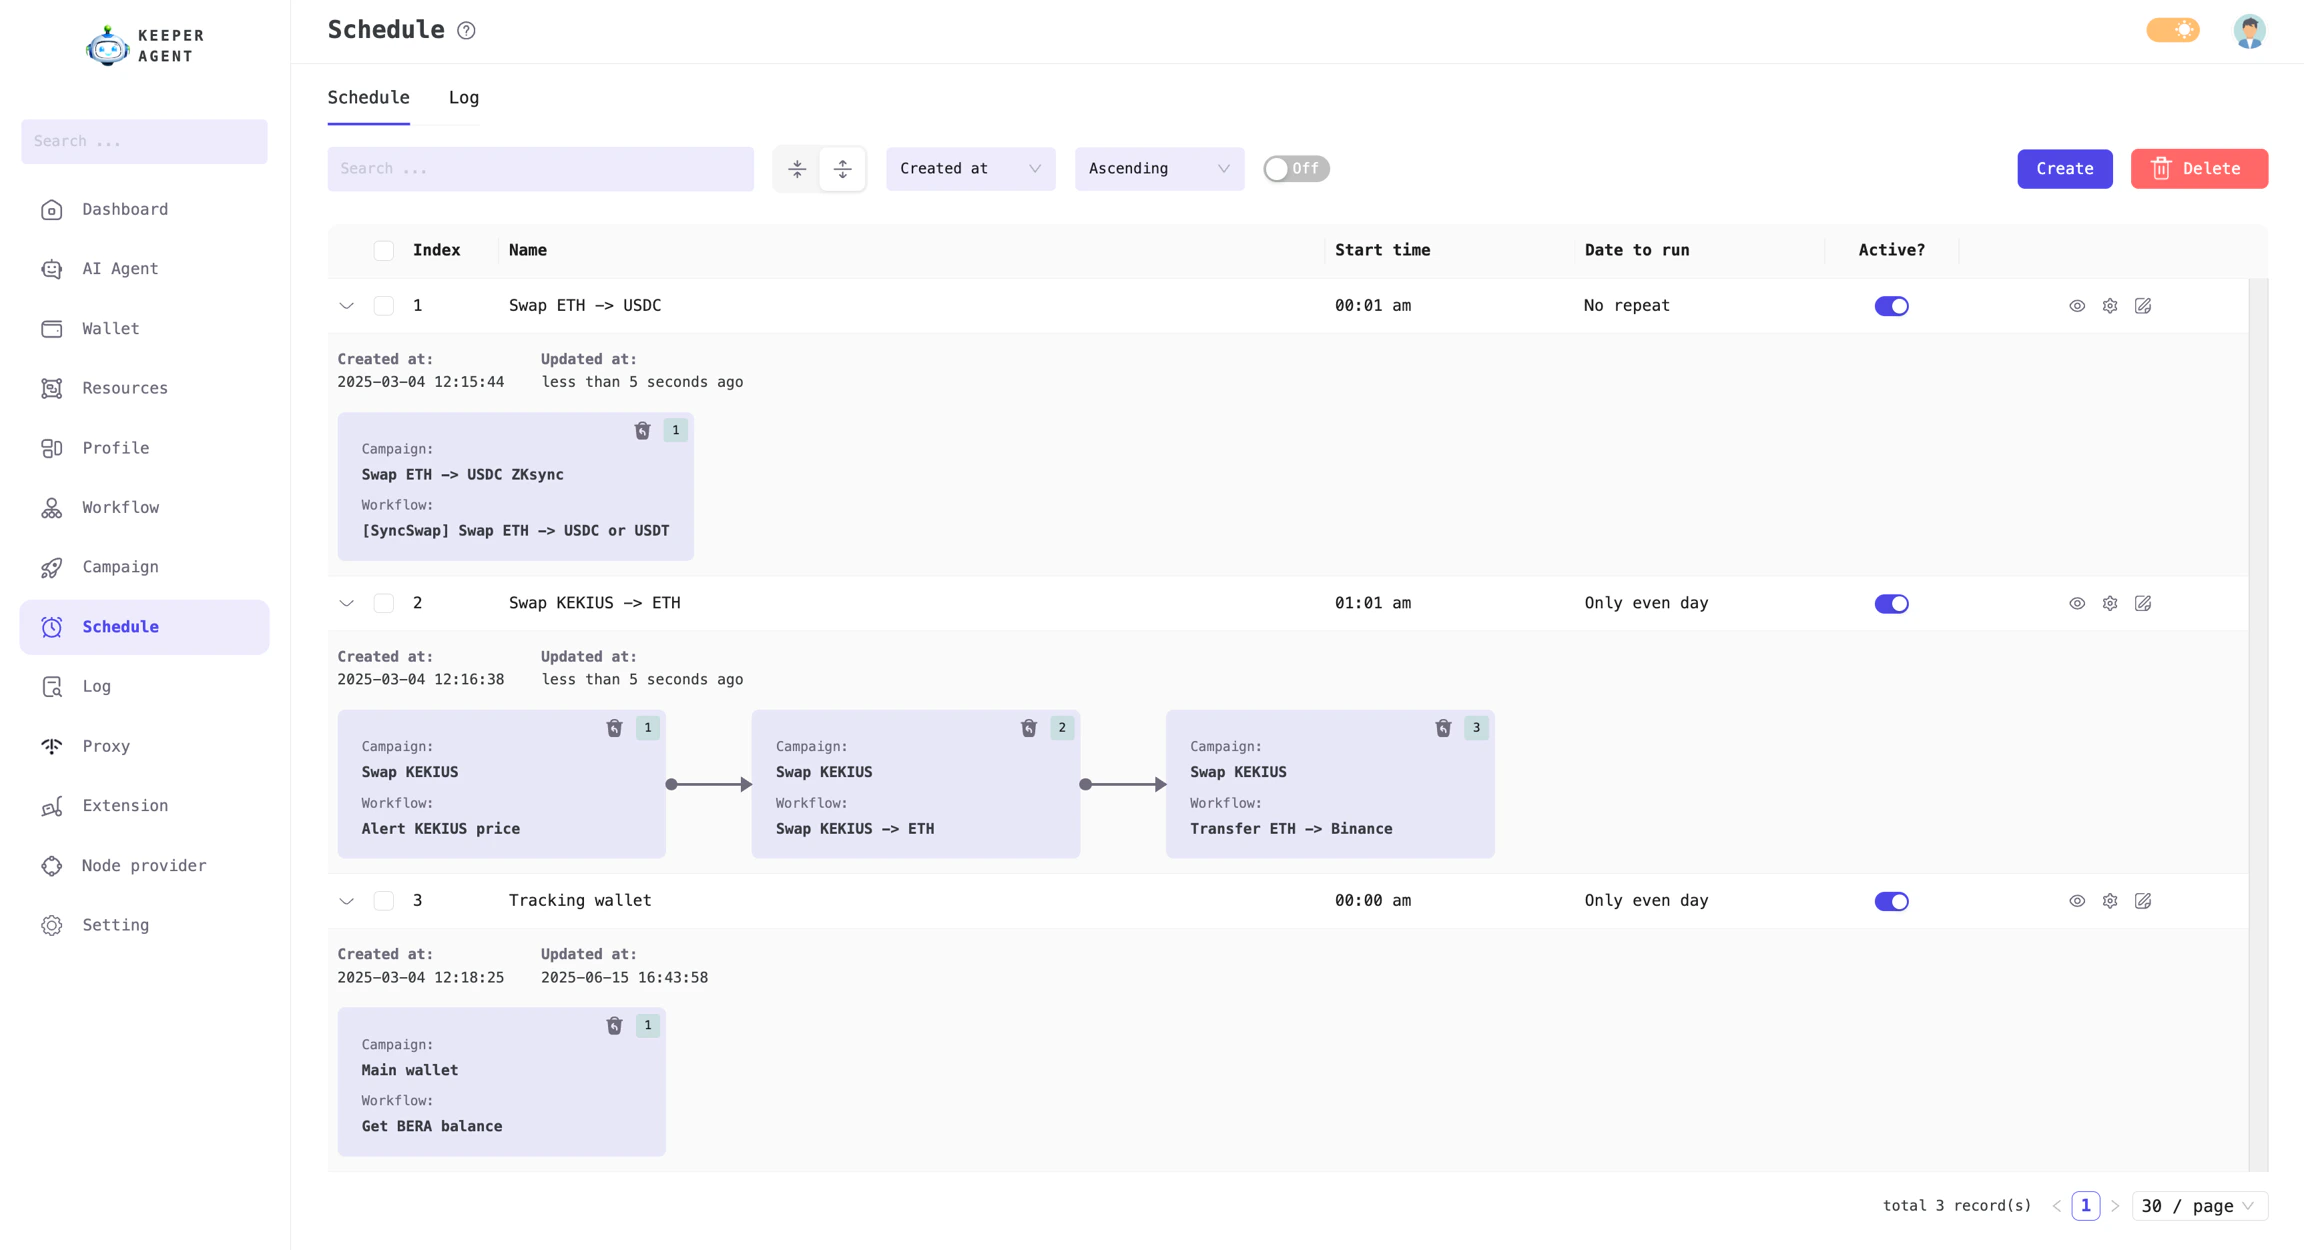The height and width of the screenshot is (1250, 2304).
Task: View details of Swap KEKIUS -> ETH schedule
Action: coord(2076,604)
